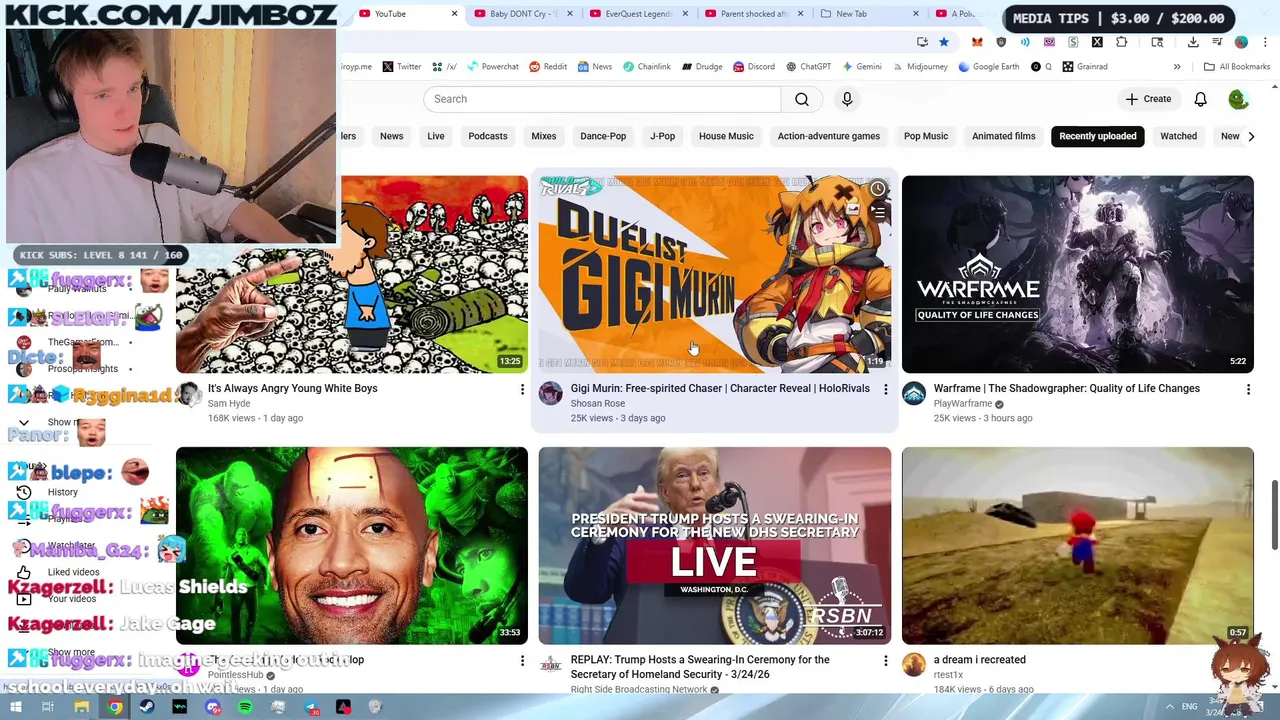Select the House Music filter chip
Image resolution: width=1280 pixels, height=720 pixels.
pyautogui.click(x=726, y=136)
